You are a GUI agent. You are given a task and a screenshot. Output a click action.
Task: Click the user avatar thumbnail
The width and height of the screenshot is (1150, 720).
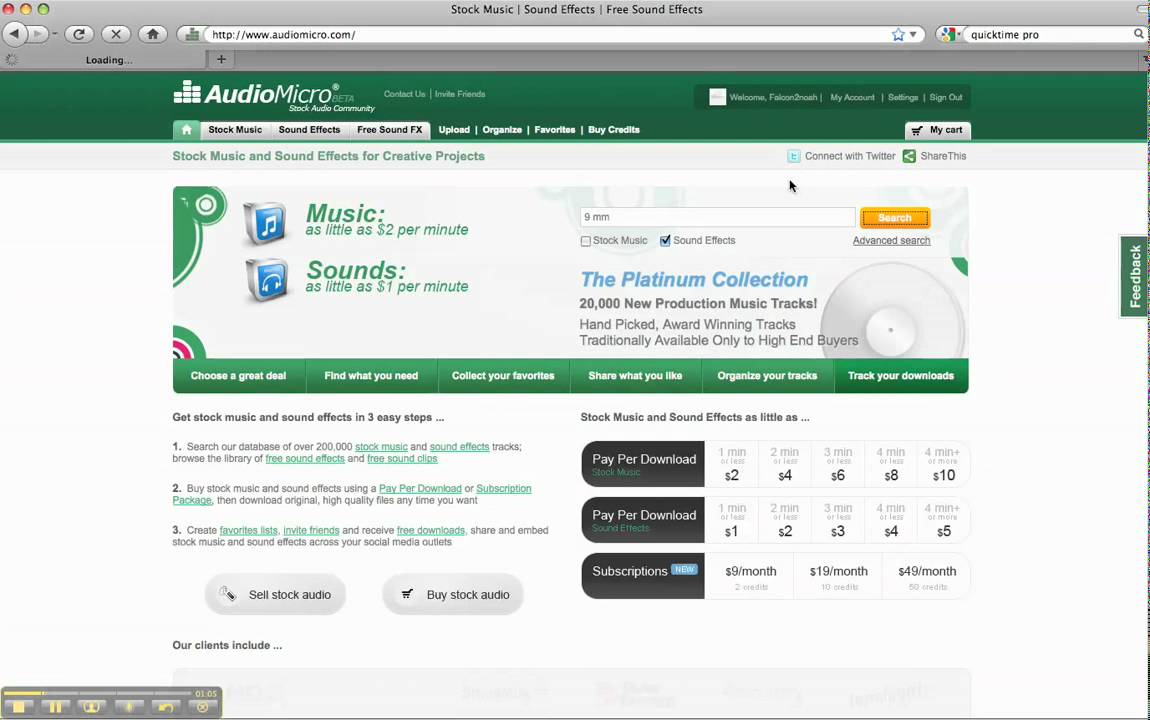click(717, 97)
